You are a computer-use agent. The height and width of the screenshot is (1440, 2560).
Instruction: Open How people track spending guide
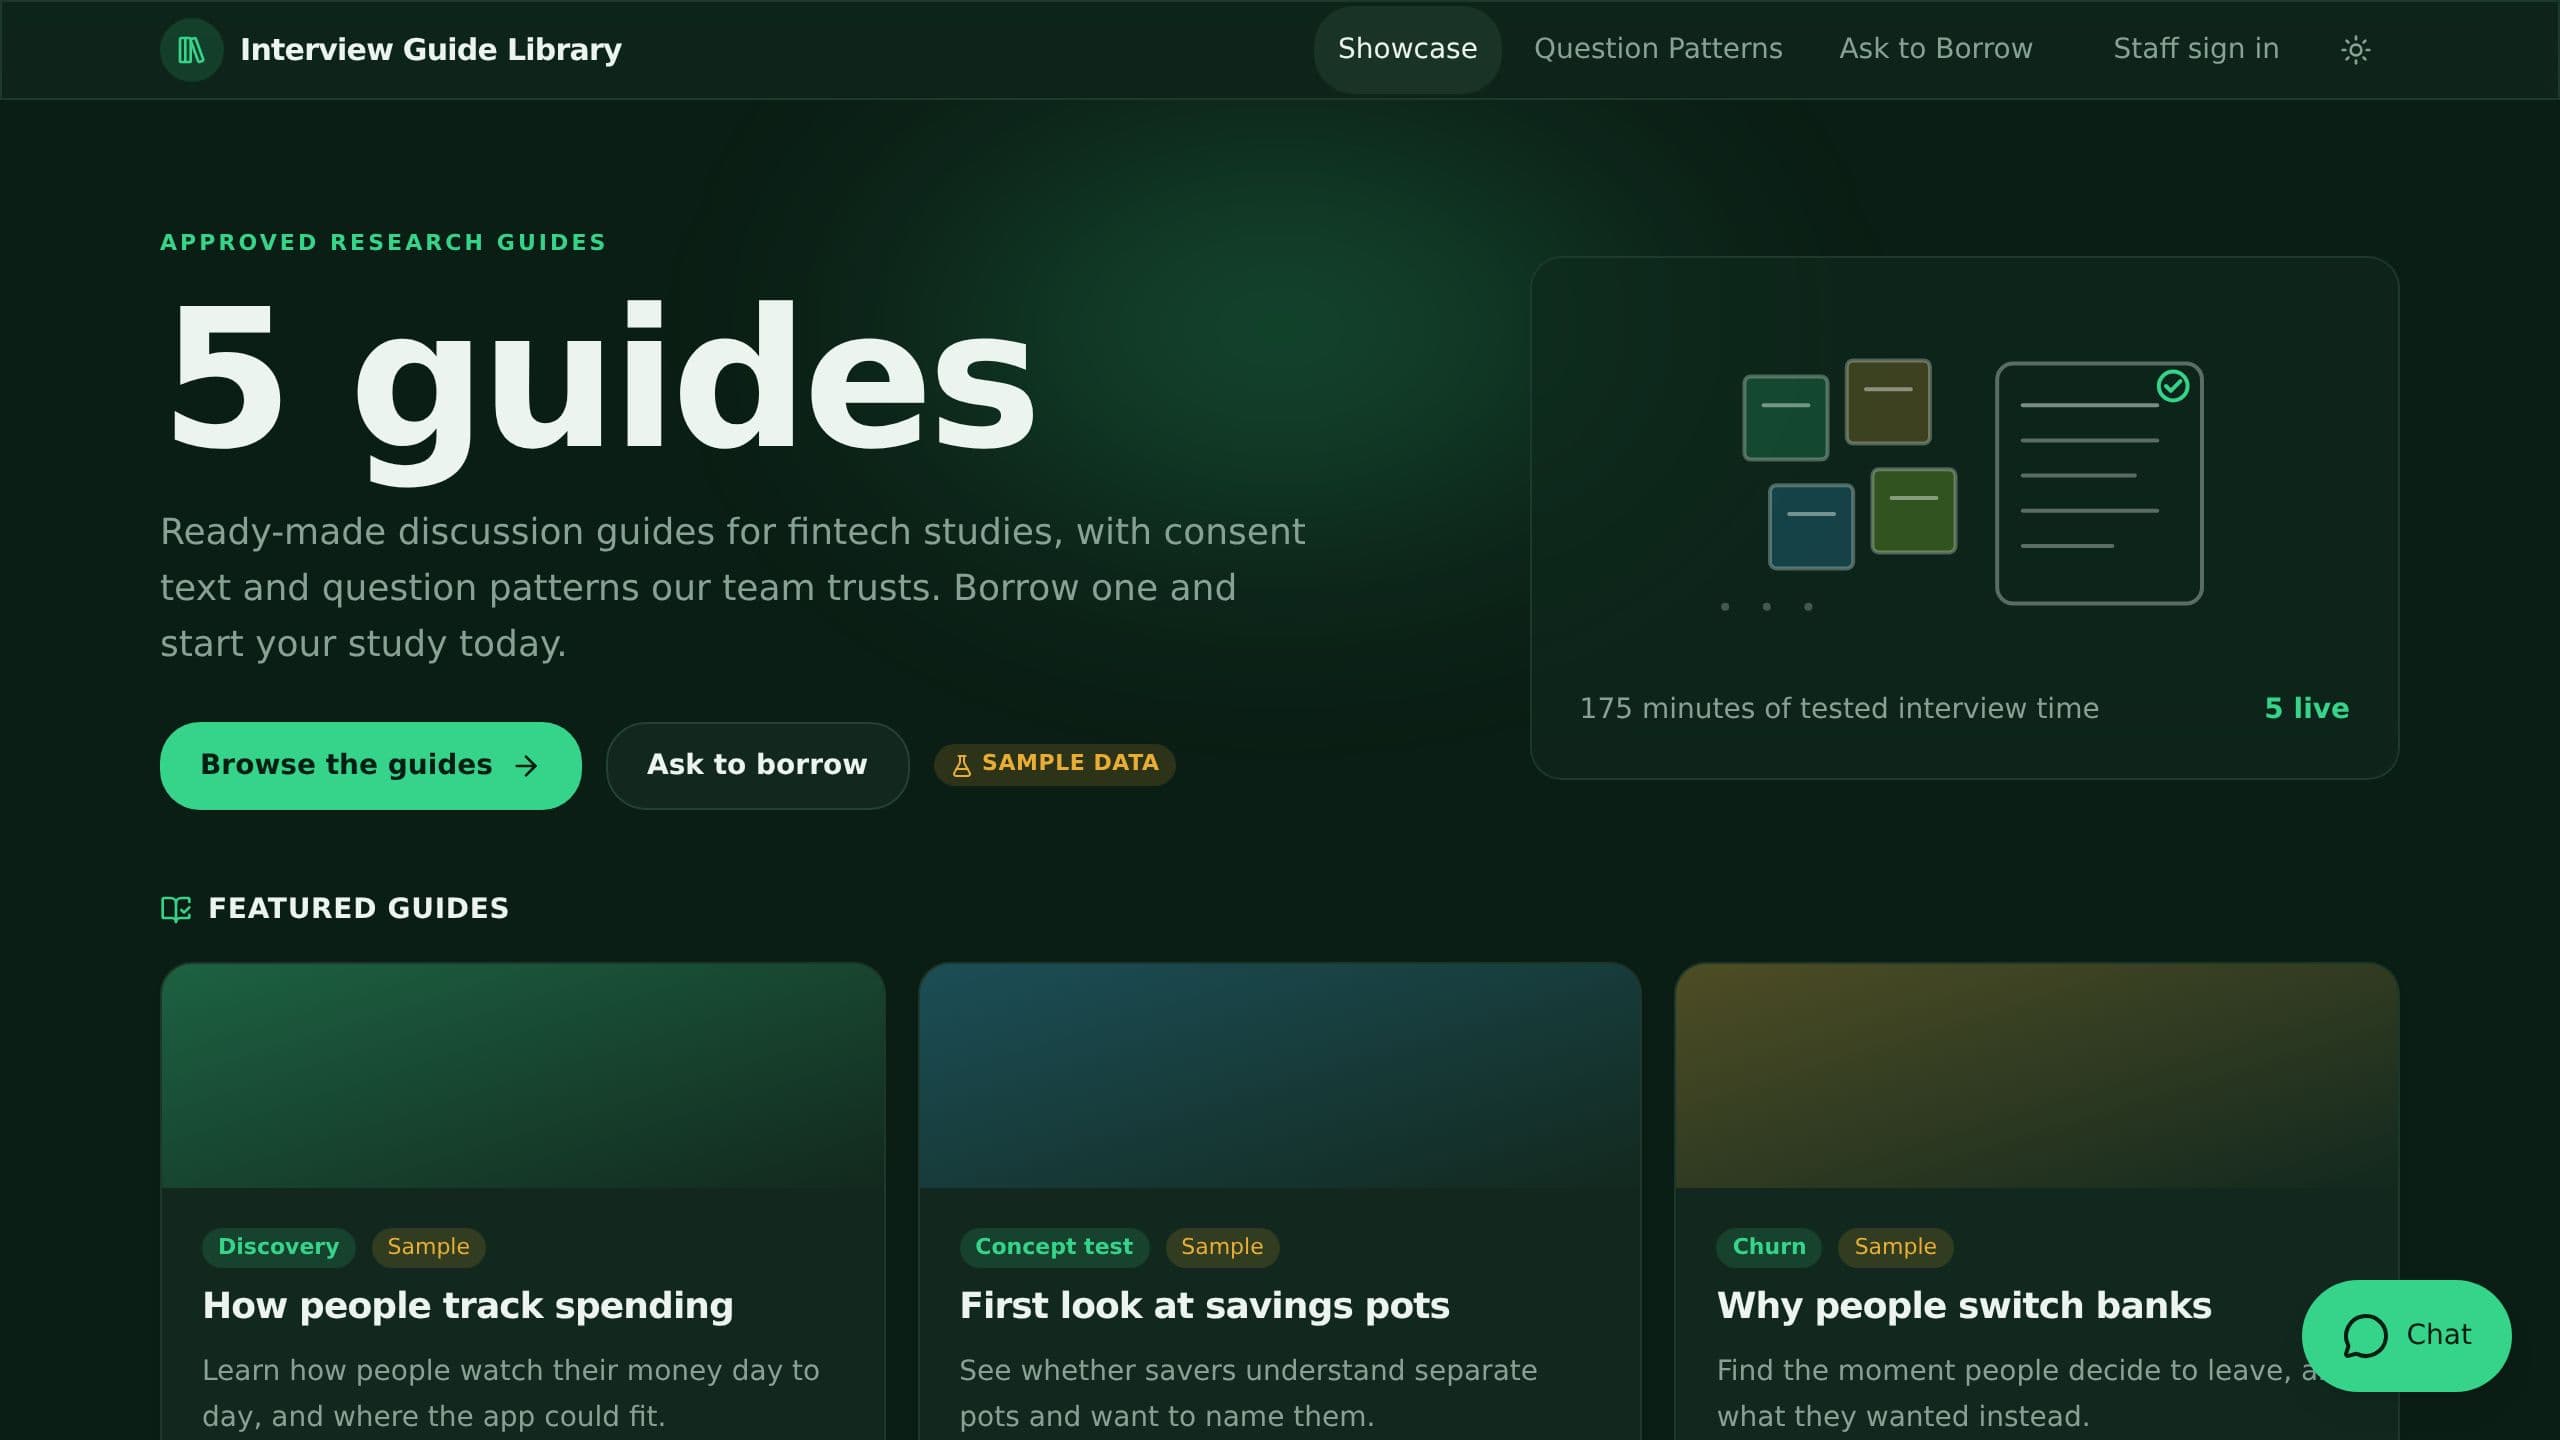(x=468, y=1306)
